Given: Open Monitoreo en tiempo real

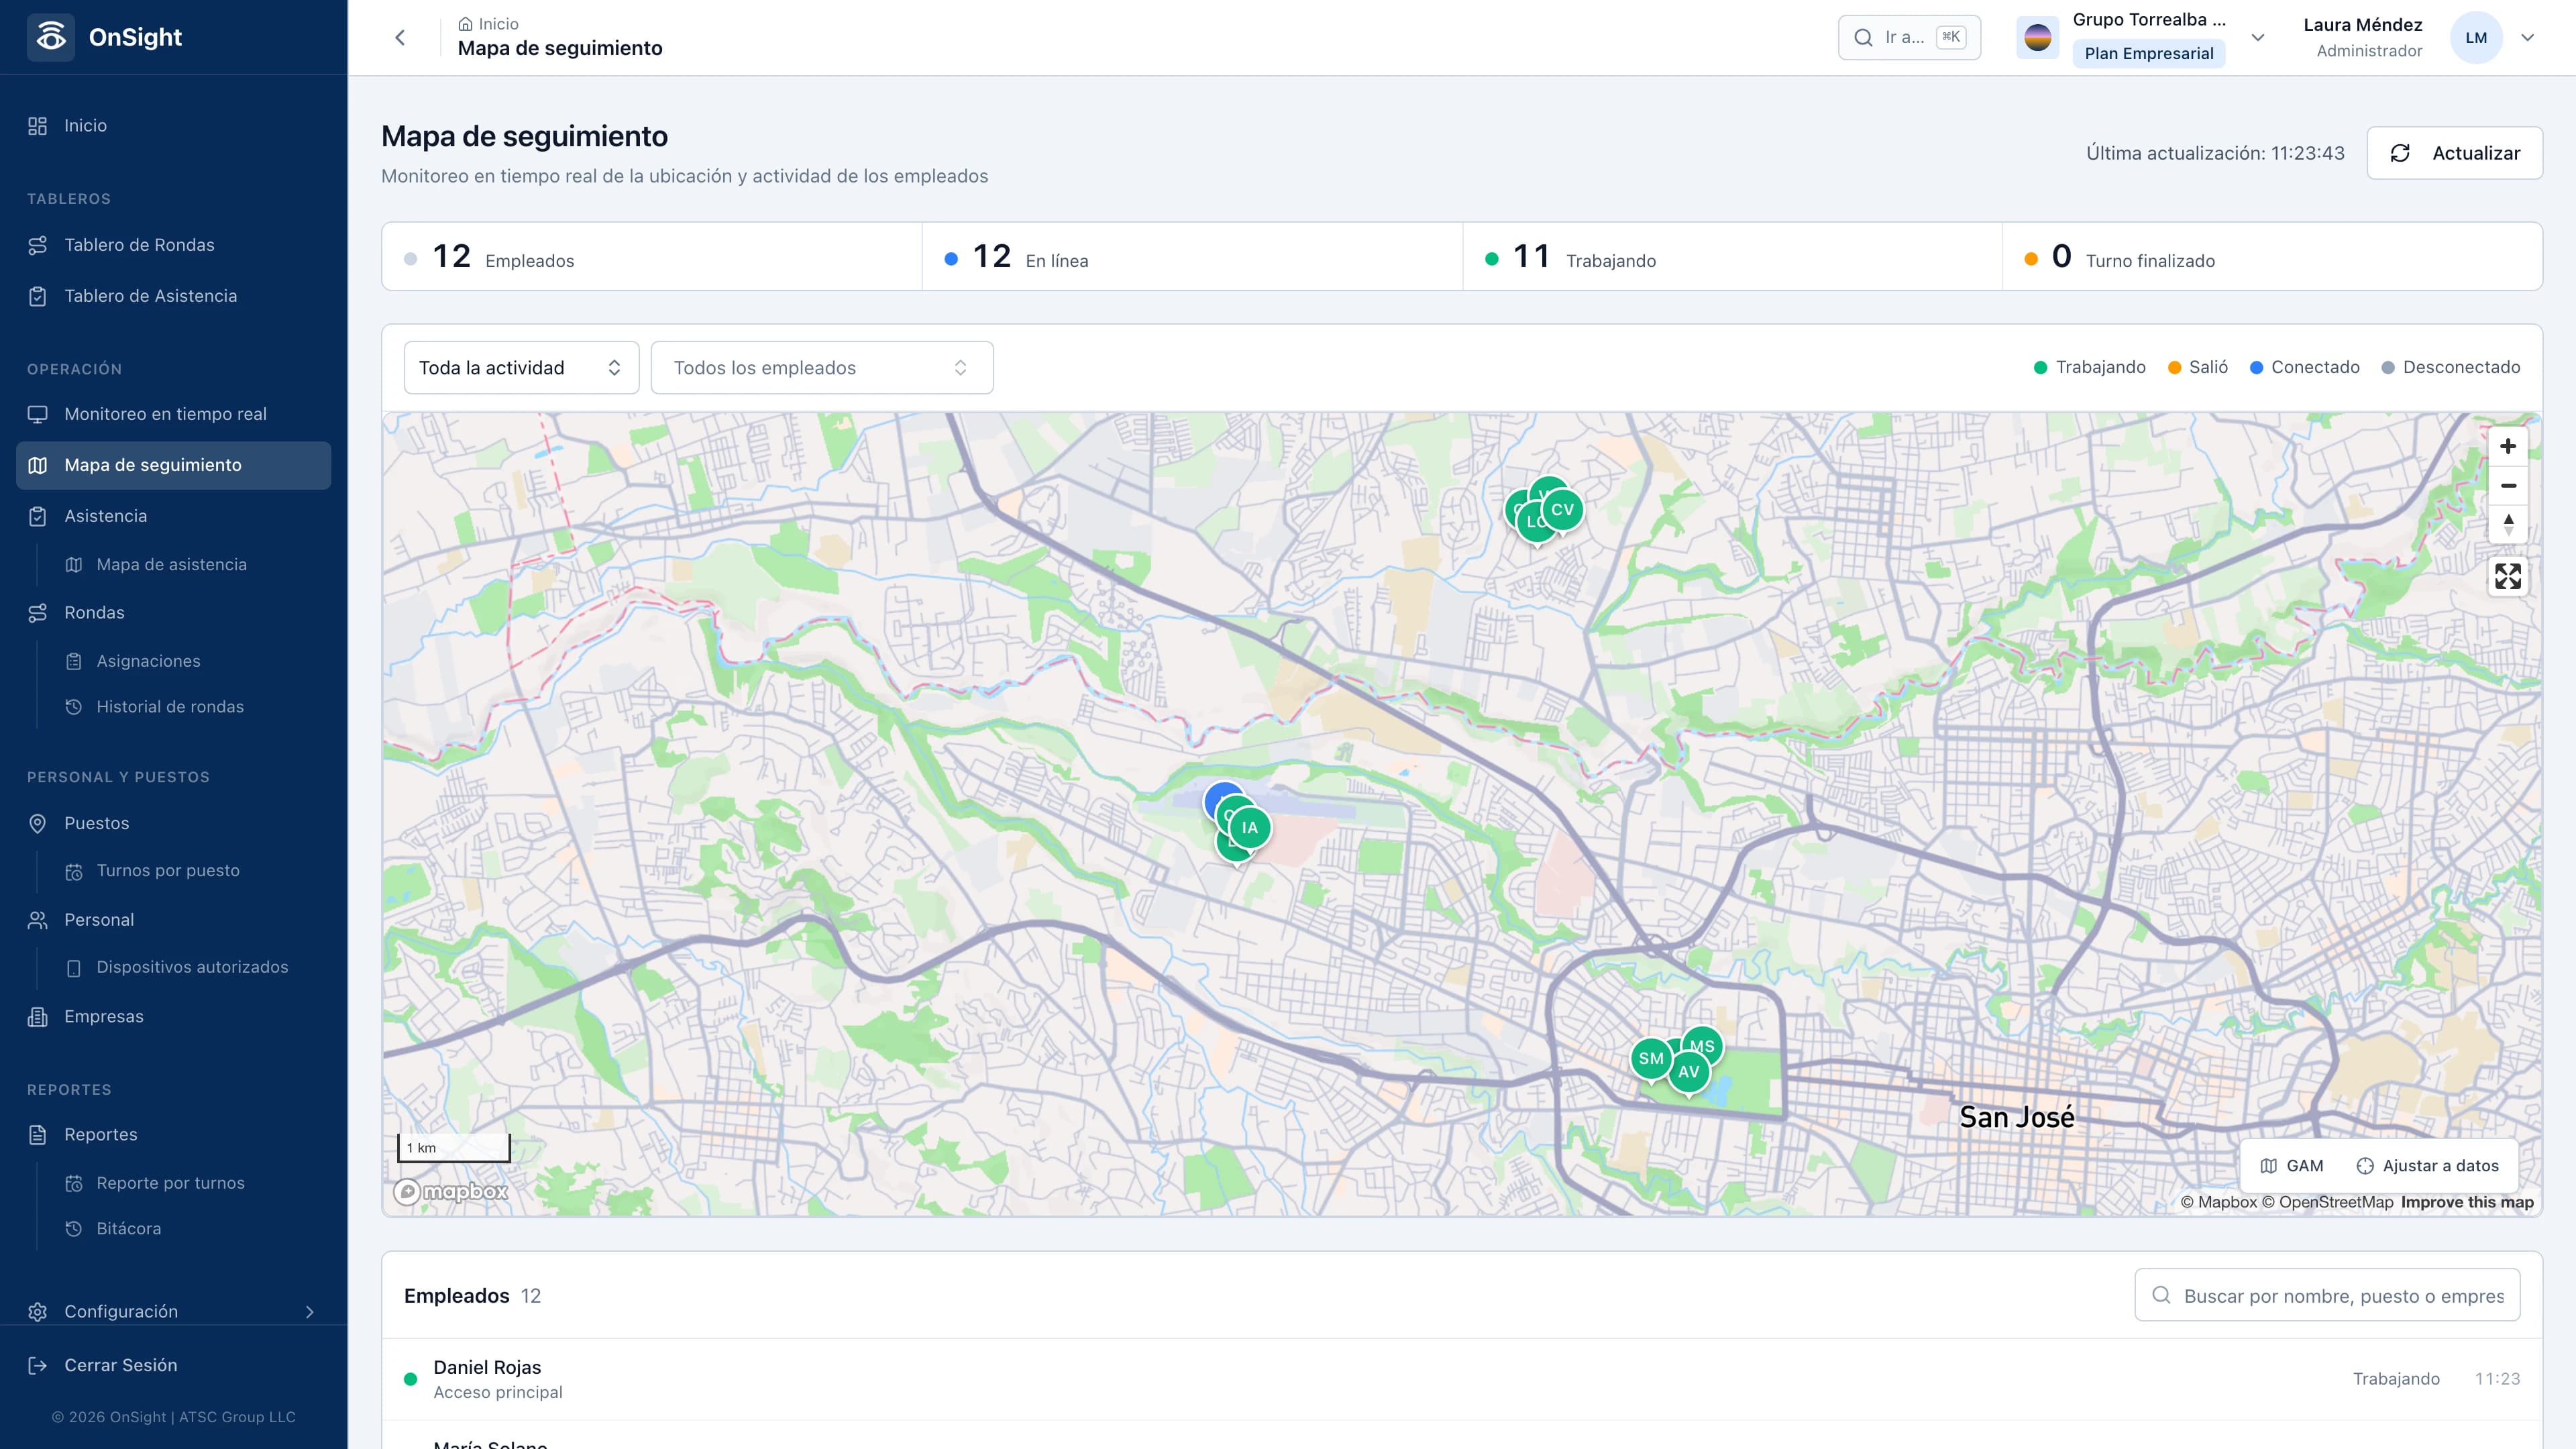Looking at the screenshot, I should click(x=174, y=414).
